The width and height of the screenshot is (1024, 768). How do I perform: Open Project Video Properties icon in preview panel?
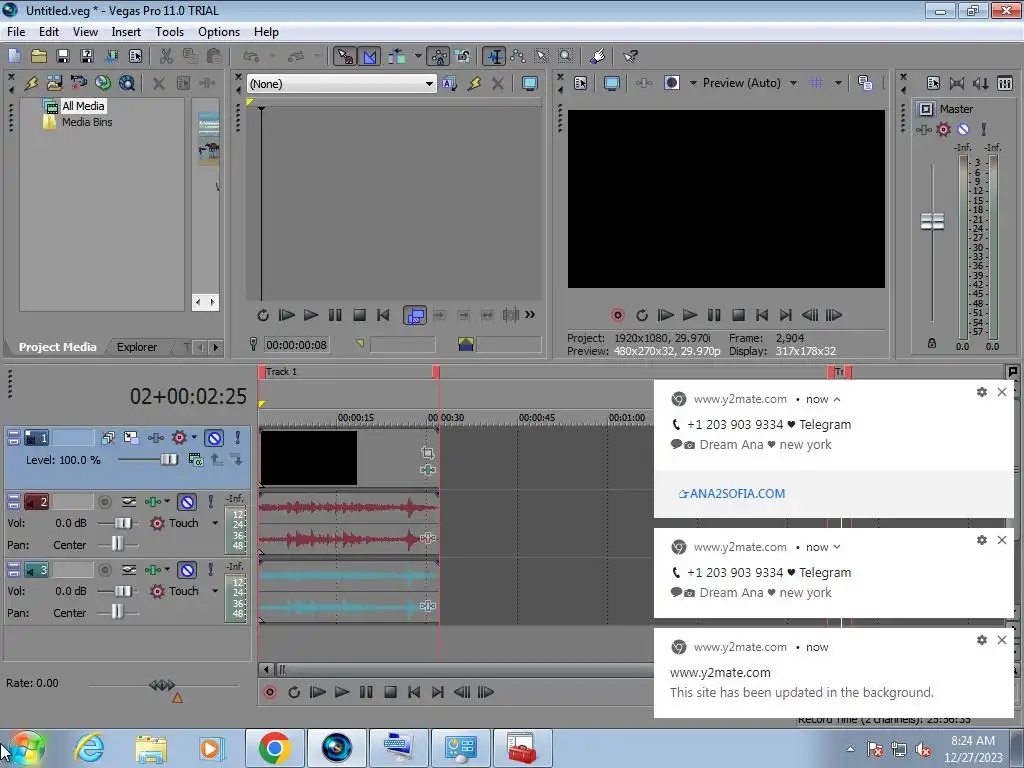pyautogui.click(x=581, y=83)
